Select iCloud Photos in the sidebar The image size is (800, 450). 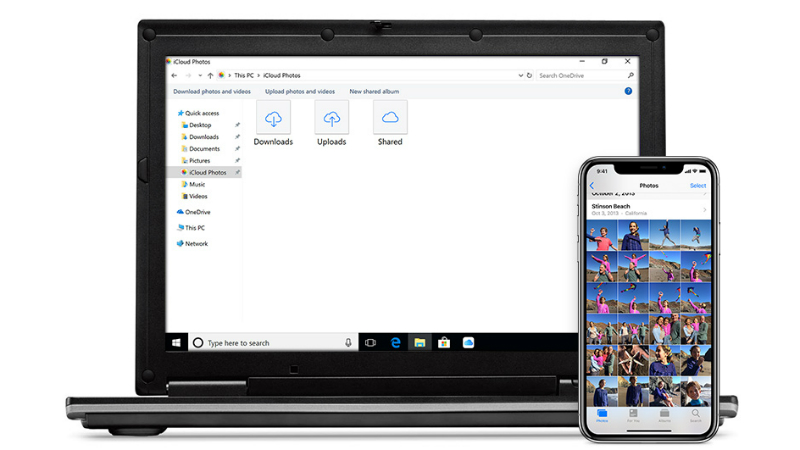[x=204, y=172]
